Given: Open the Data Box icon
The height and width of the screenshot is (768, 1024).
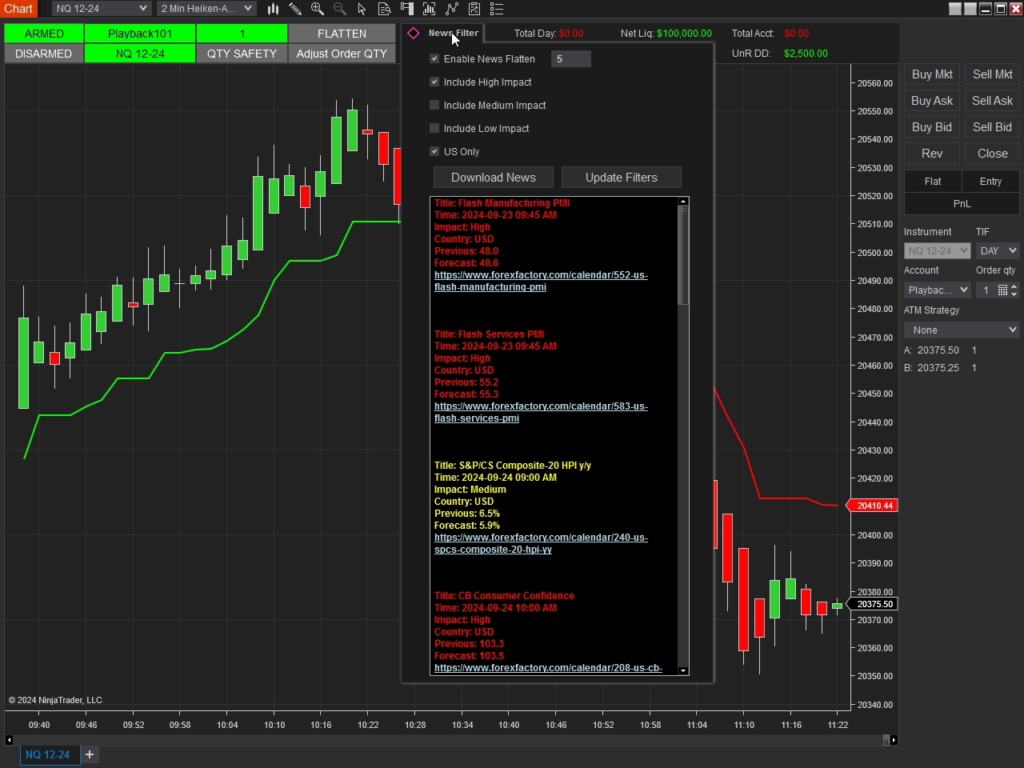Looking at the screenshot, I should click(385, 9).
